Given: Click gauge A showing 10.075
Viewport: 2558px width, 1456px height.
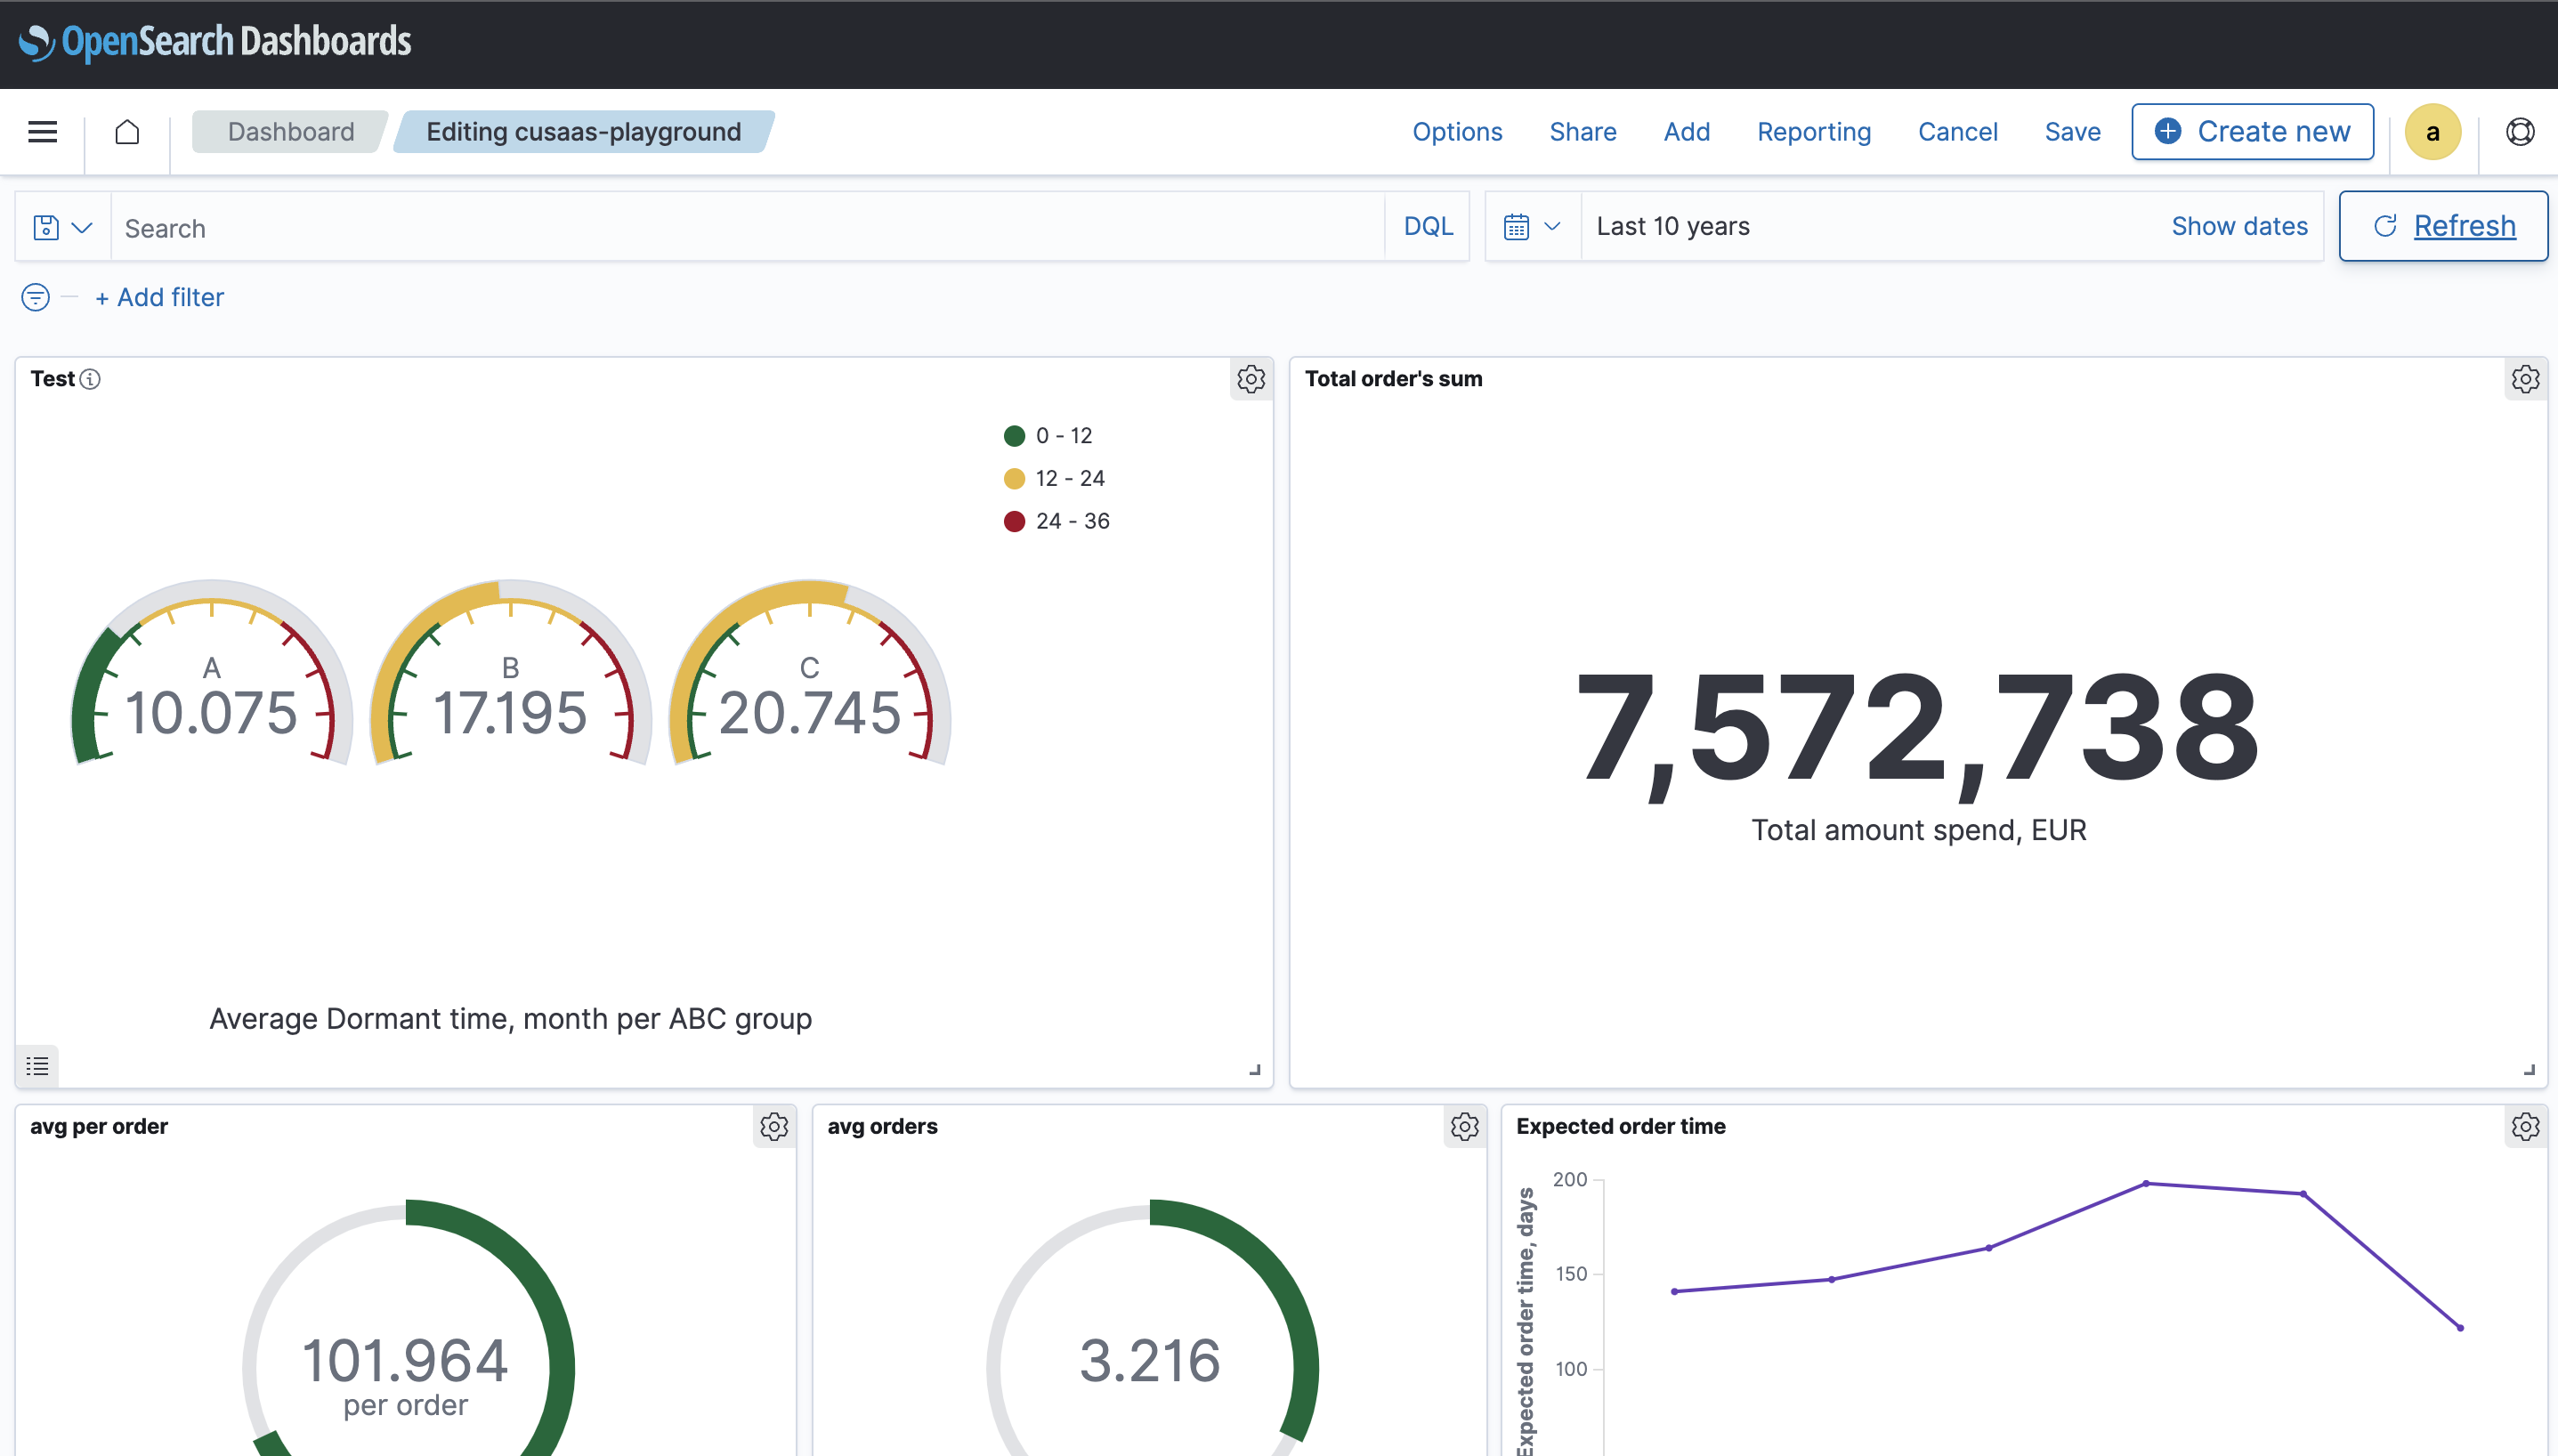Looking at the screenshot, I should pyautogui.click(x=211, y=673).
